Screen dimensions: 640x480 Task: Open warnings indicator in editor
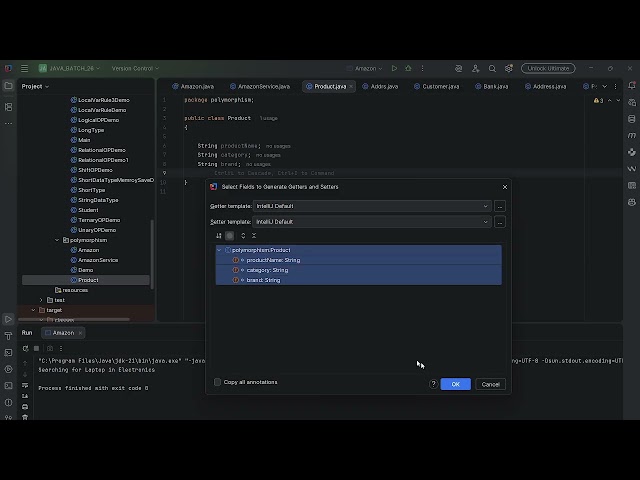point(598,100)
